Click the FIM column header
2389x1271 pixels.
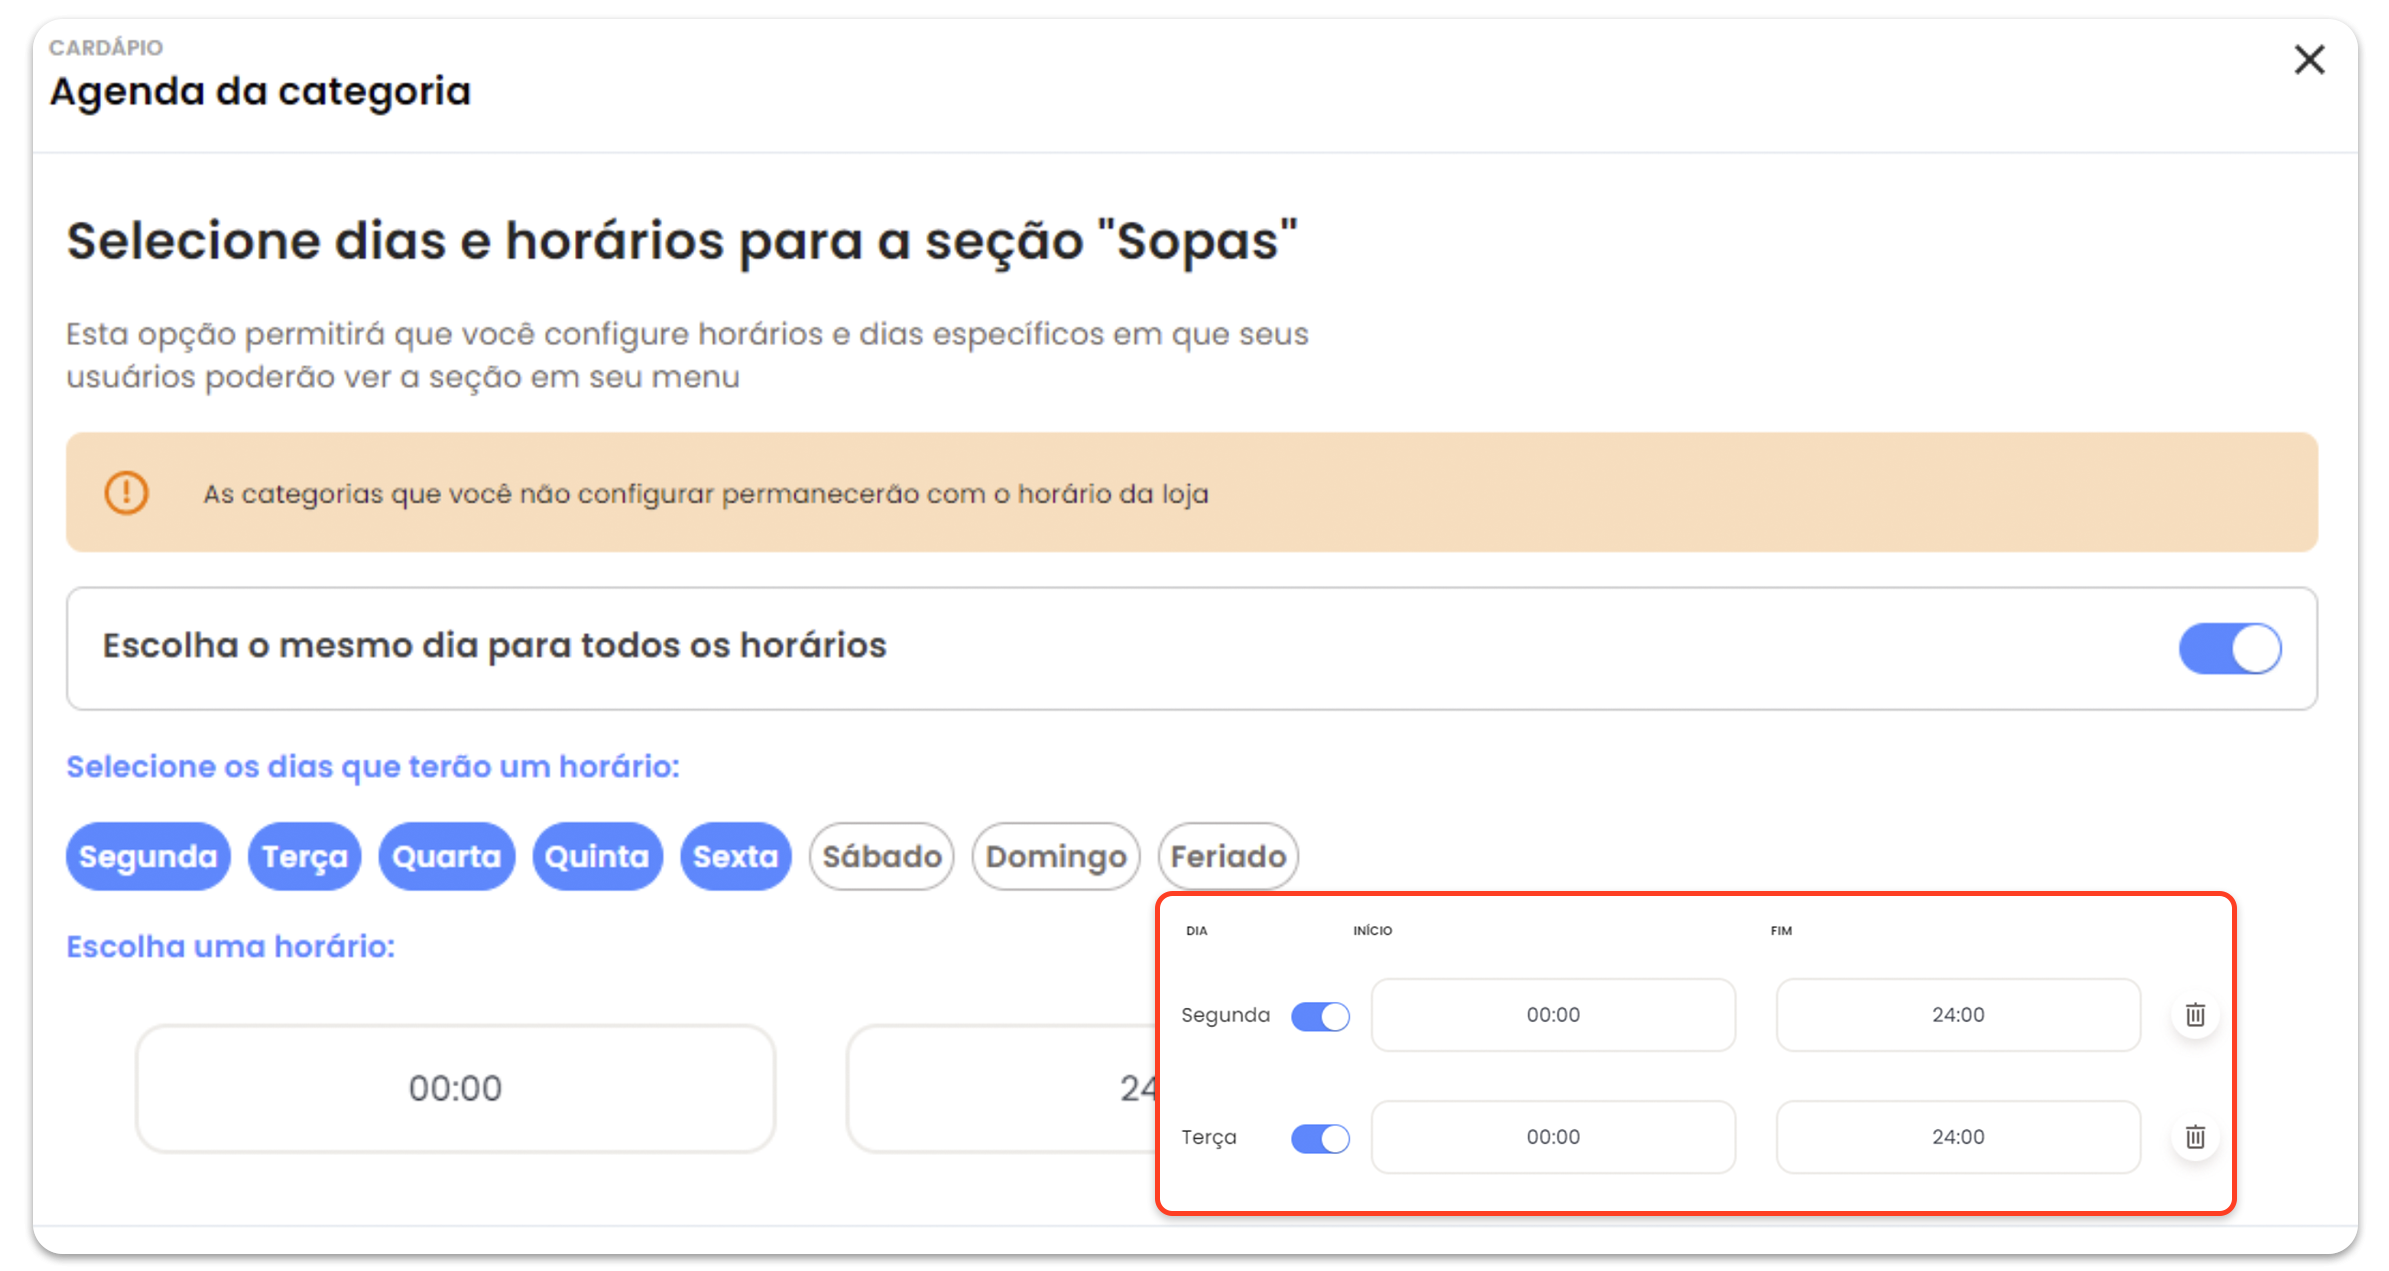click(x=1781, y=930)
